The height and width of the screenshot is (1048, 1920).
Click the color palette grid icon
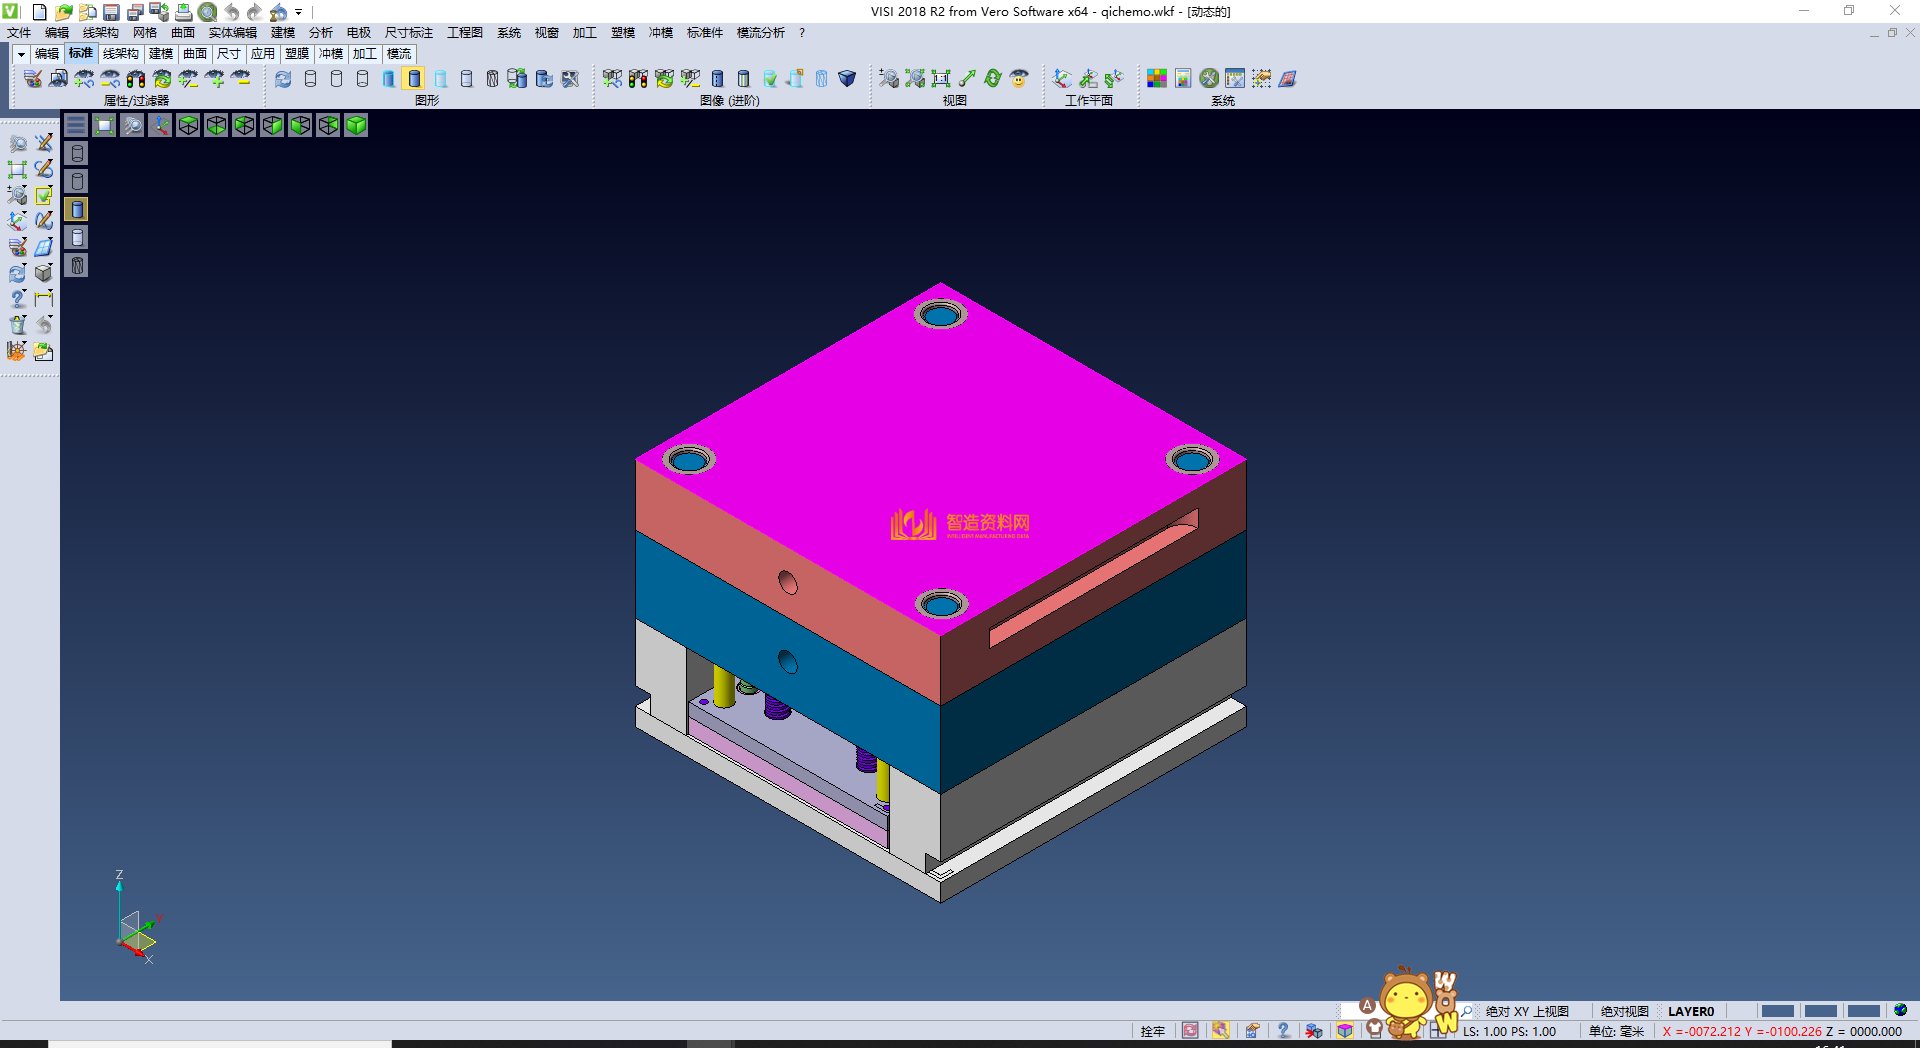(x=1157, y=79)
